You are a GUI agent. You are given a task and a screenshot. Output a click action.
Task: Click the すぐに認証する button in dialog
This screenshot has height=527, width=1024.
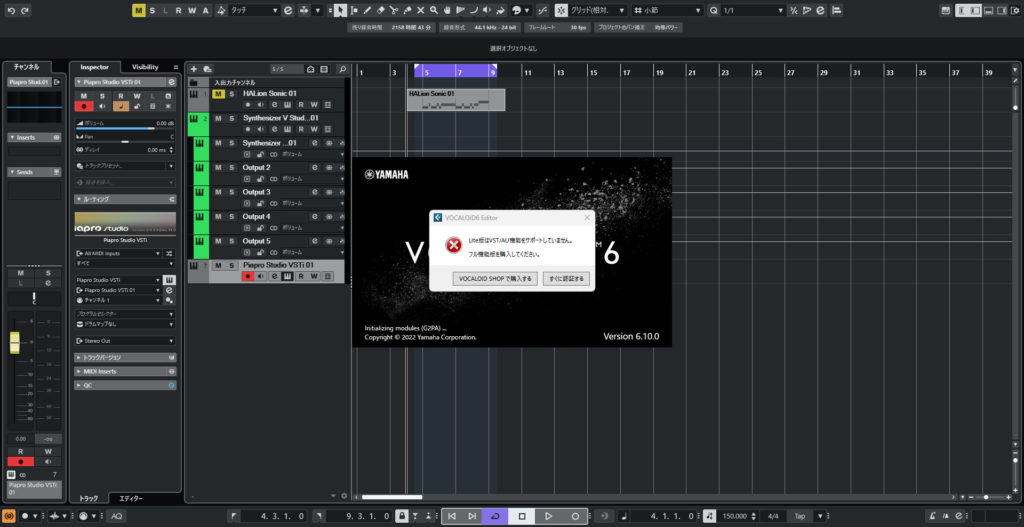point(566,277)
